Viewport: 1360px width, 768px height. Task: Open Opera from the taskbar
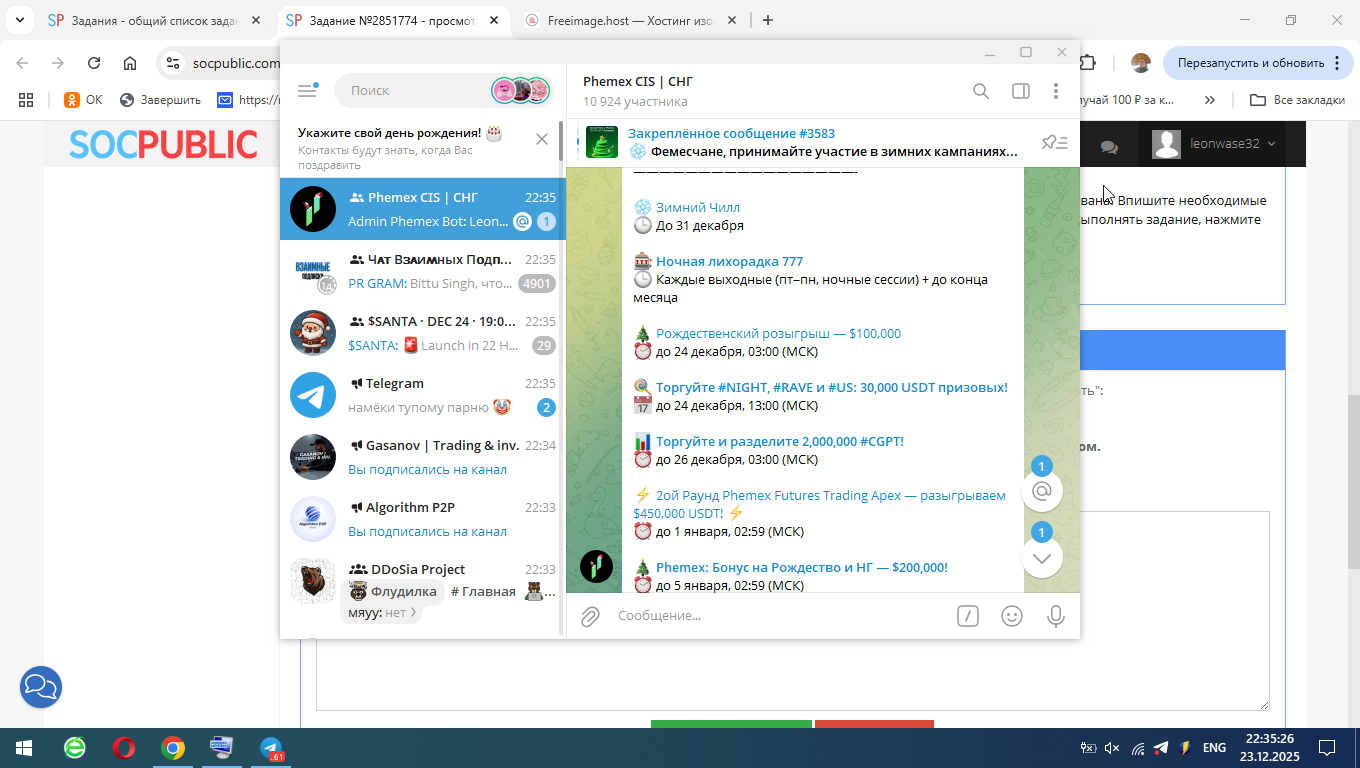124,747
